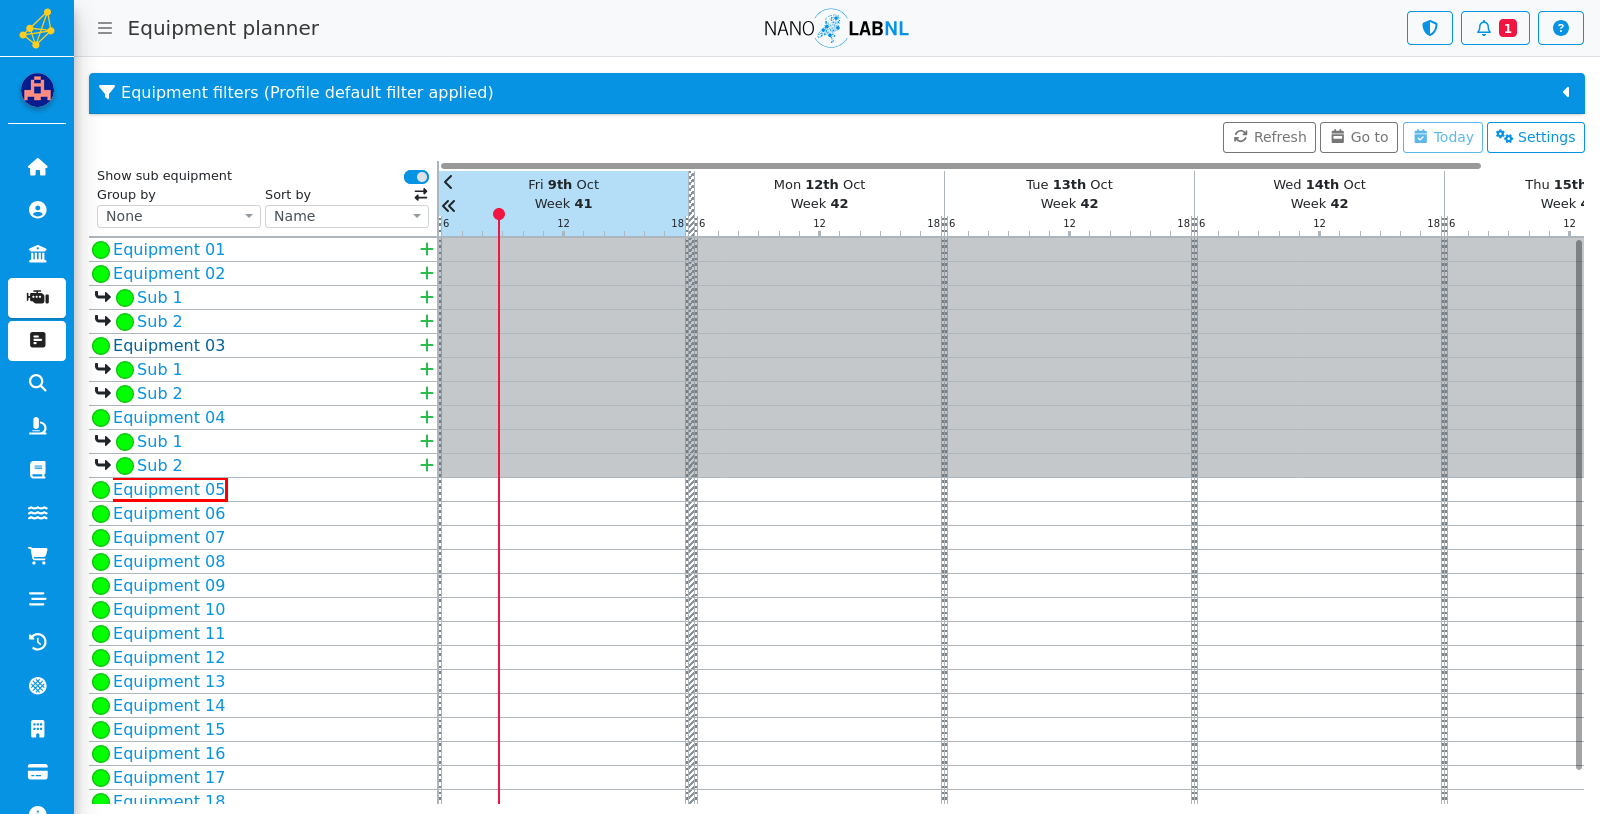The width and height of the screenshot is (1600, 814).
Task: Swap sort direction arrows icon
Action: (421, 194)
